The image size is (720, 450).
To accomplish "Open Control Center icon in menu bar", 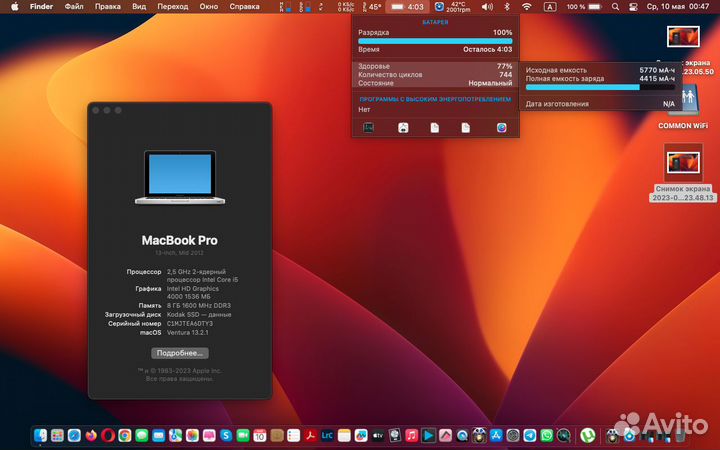I will pyautogui.click(x=633, y=6).
